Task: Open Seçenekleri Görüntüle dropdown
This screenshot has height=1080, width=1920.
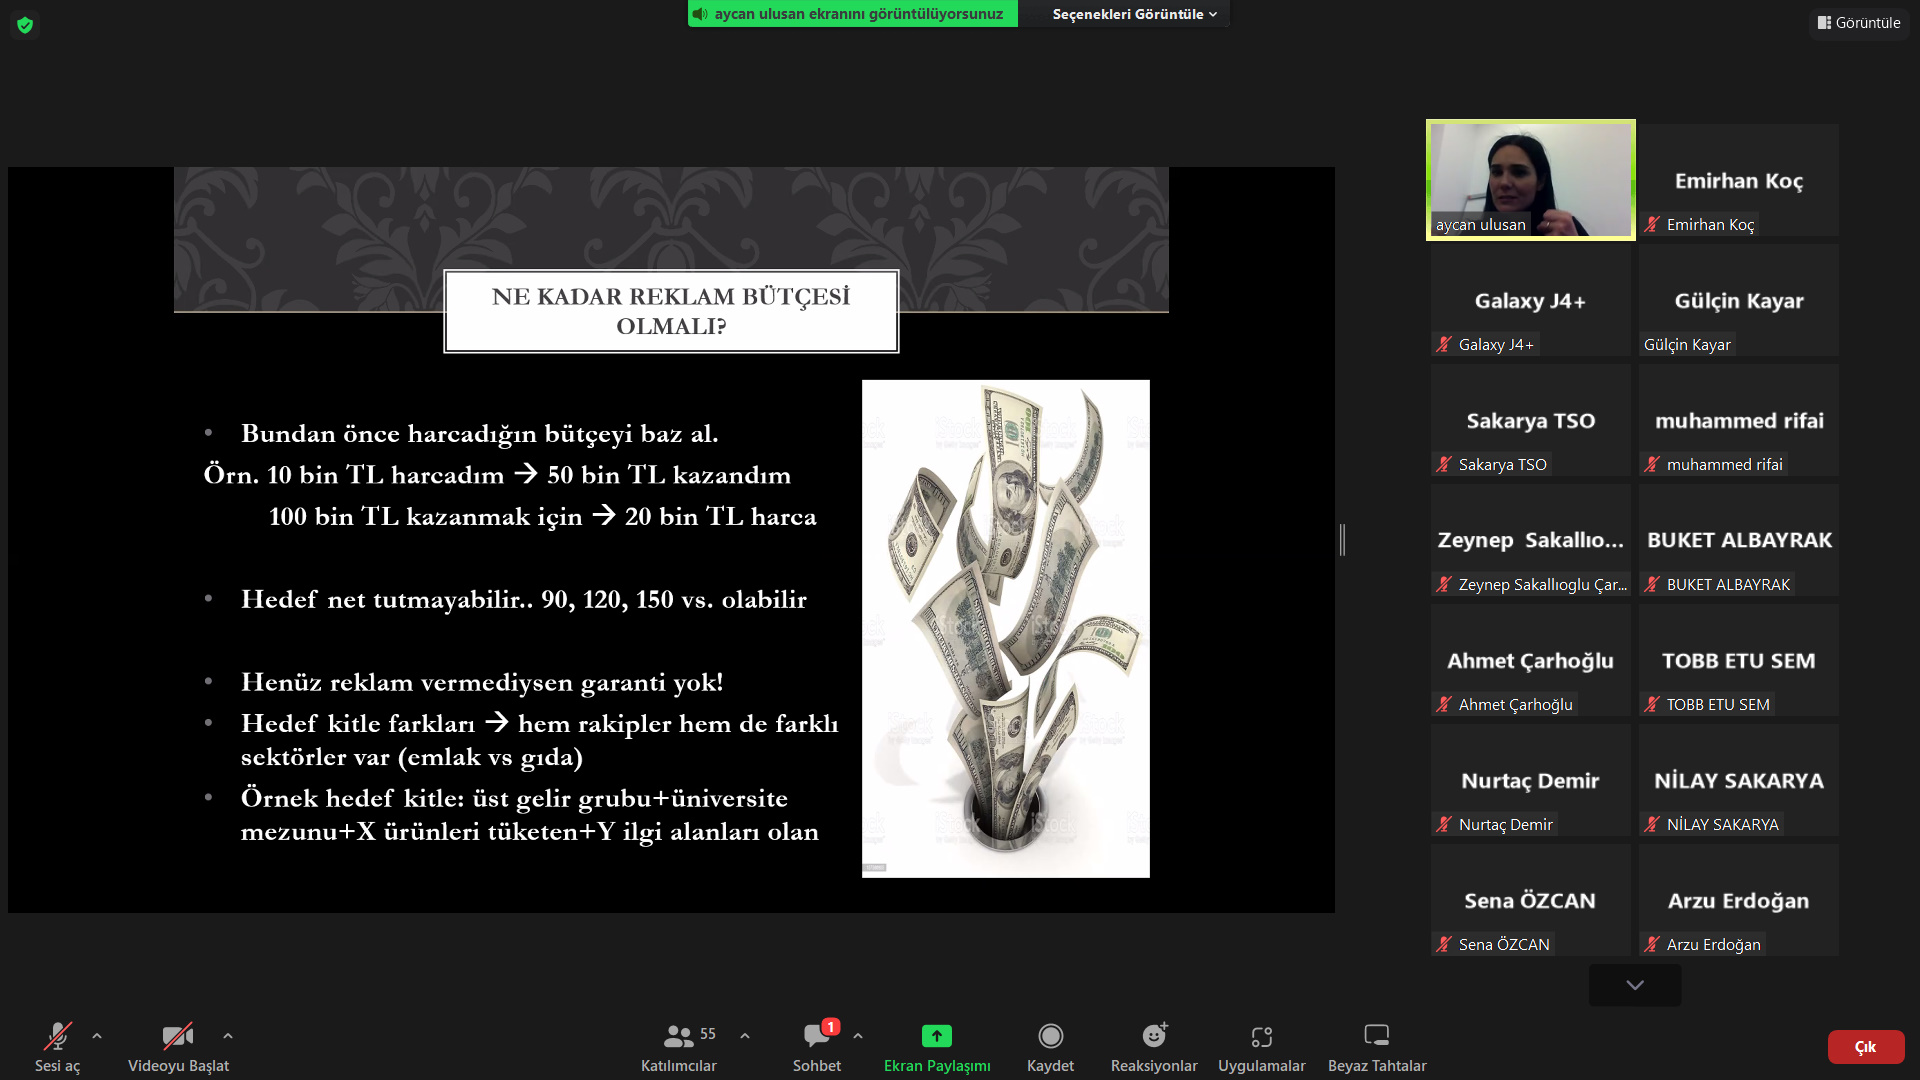Action: point(1134,14)
